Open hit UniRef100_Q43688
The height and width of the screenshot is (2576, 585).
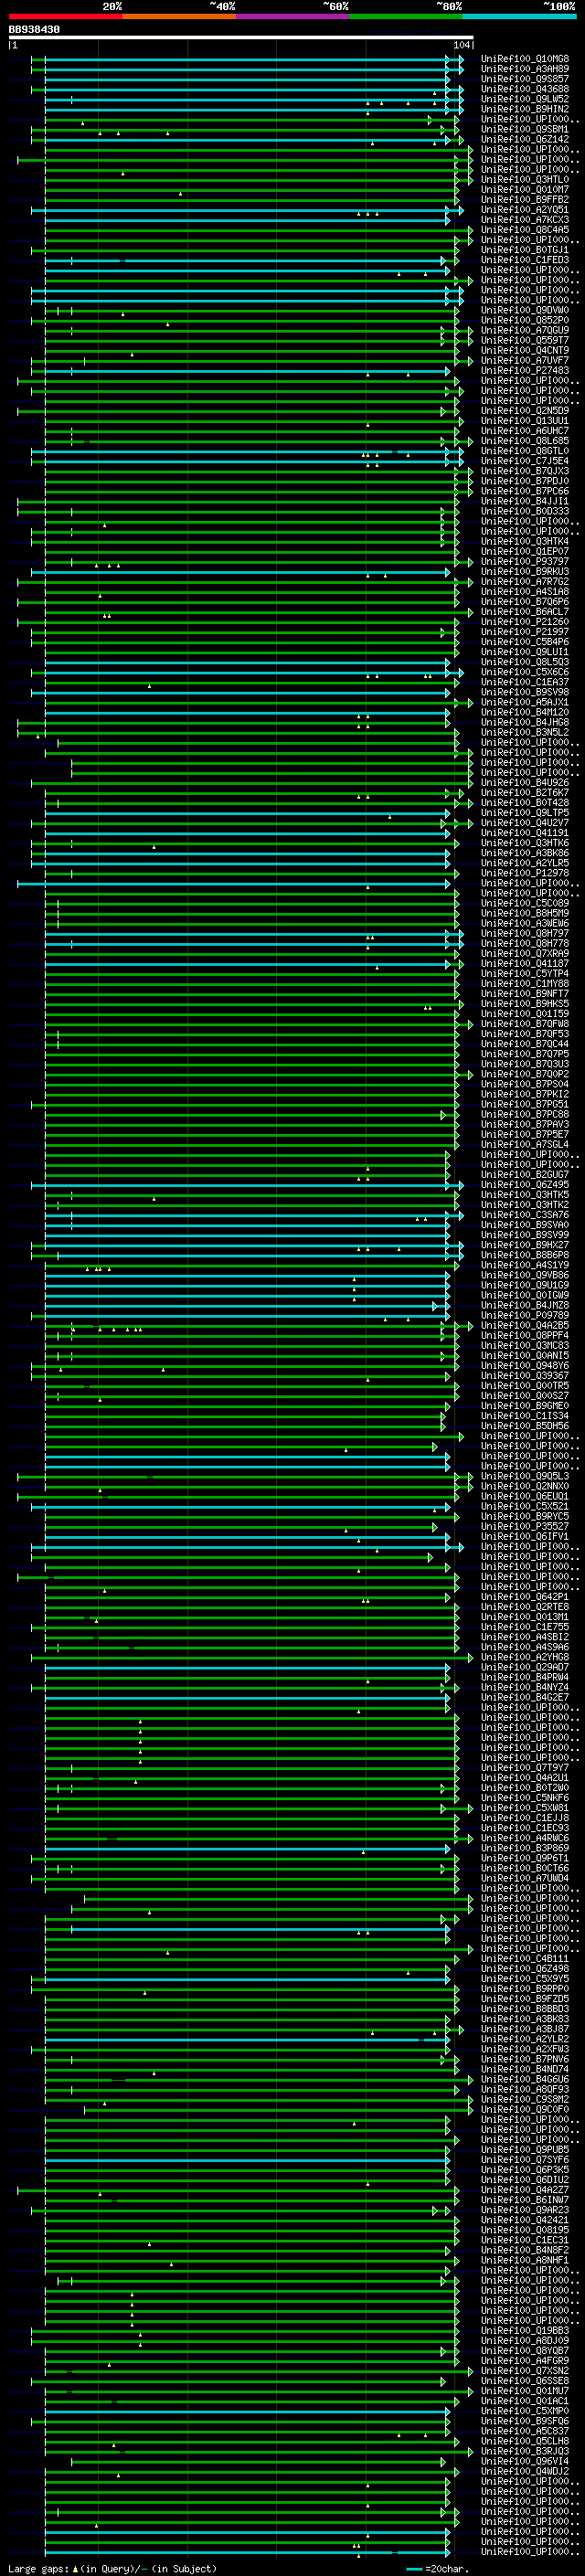tap(525, 89)
